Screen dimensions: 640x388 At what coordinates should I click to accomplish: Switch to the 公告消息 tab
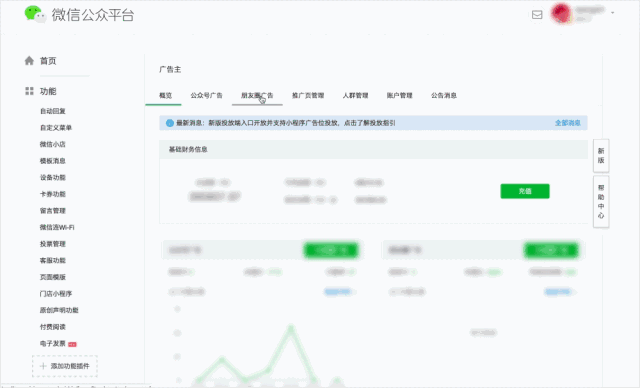point(444,95)
